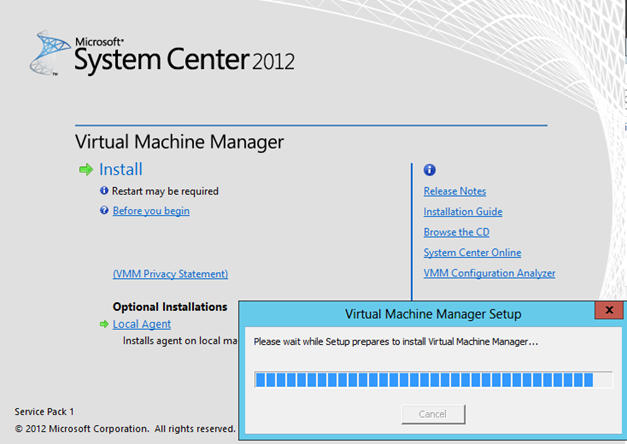Viewport: 627px width, 444px height.
Task: Open the VMM Privacy Statement link
Action: (170, 274)
